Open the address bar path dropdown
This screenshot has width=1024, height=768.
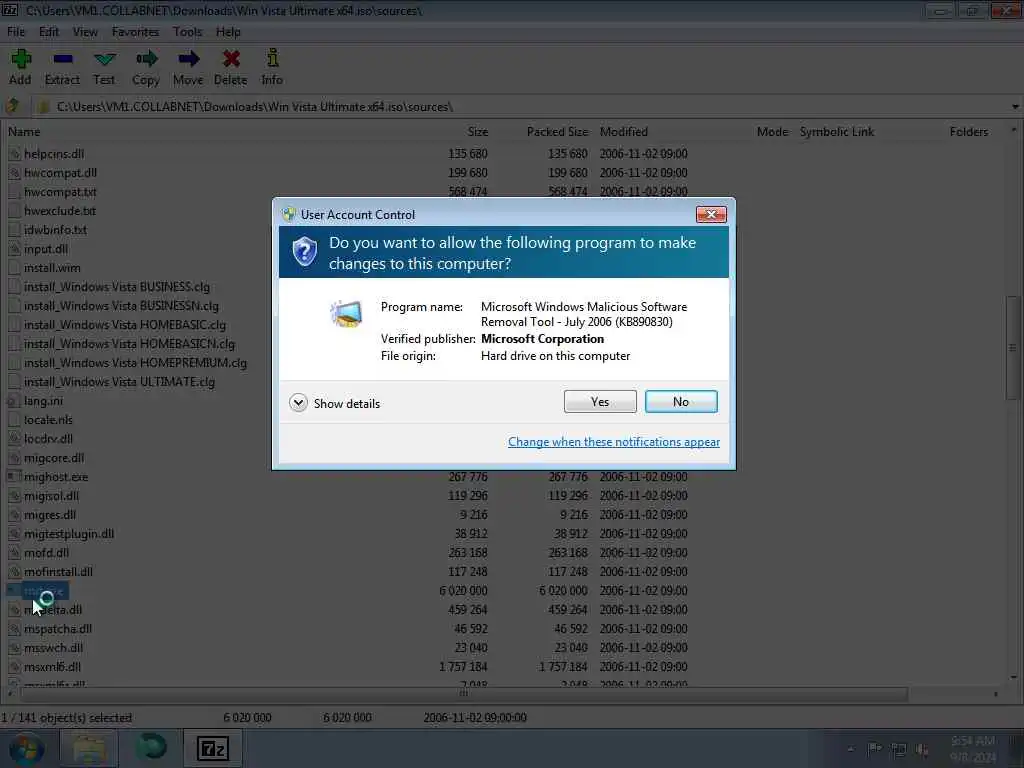pos(1015,106)
